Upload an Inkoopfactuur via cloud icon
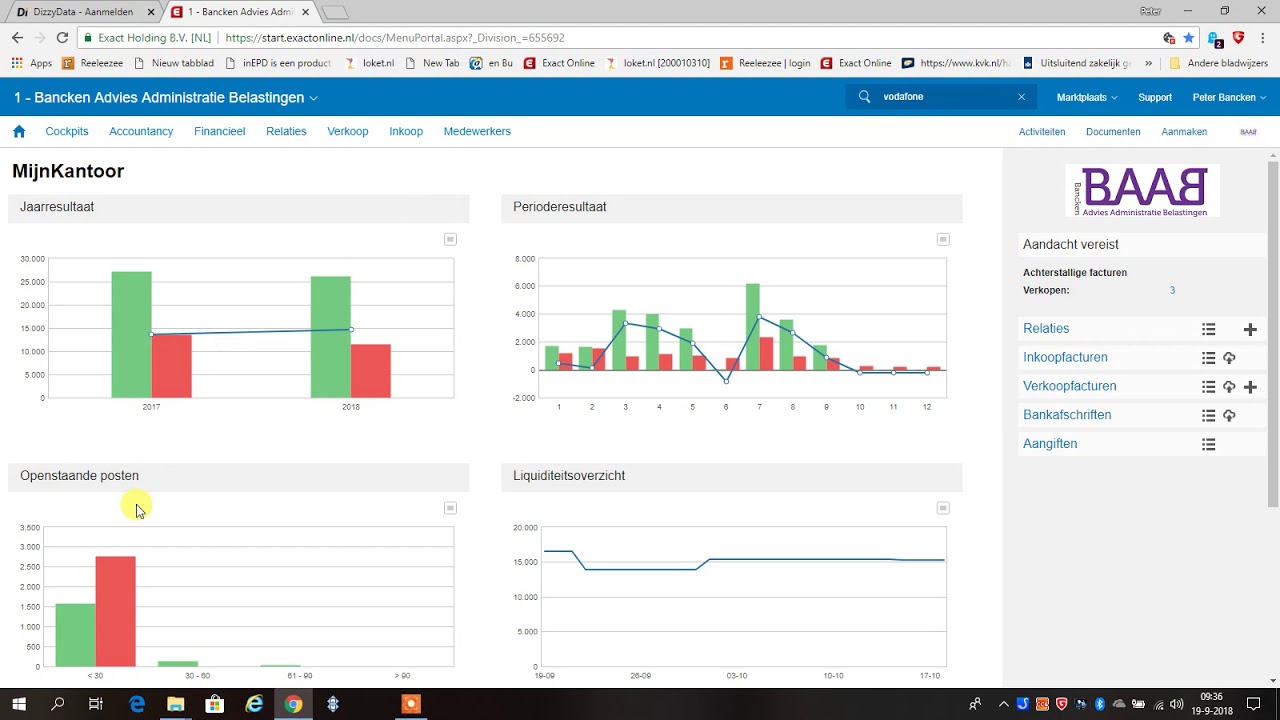This screenshot has height=720, width=1280. 1230,358
